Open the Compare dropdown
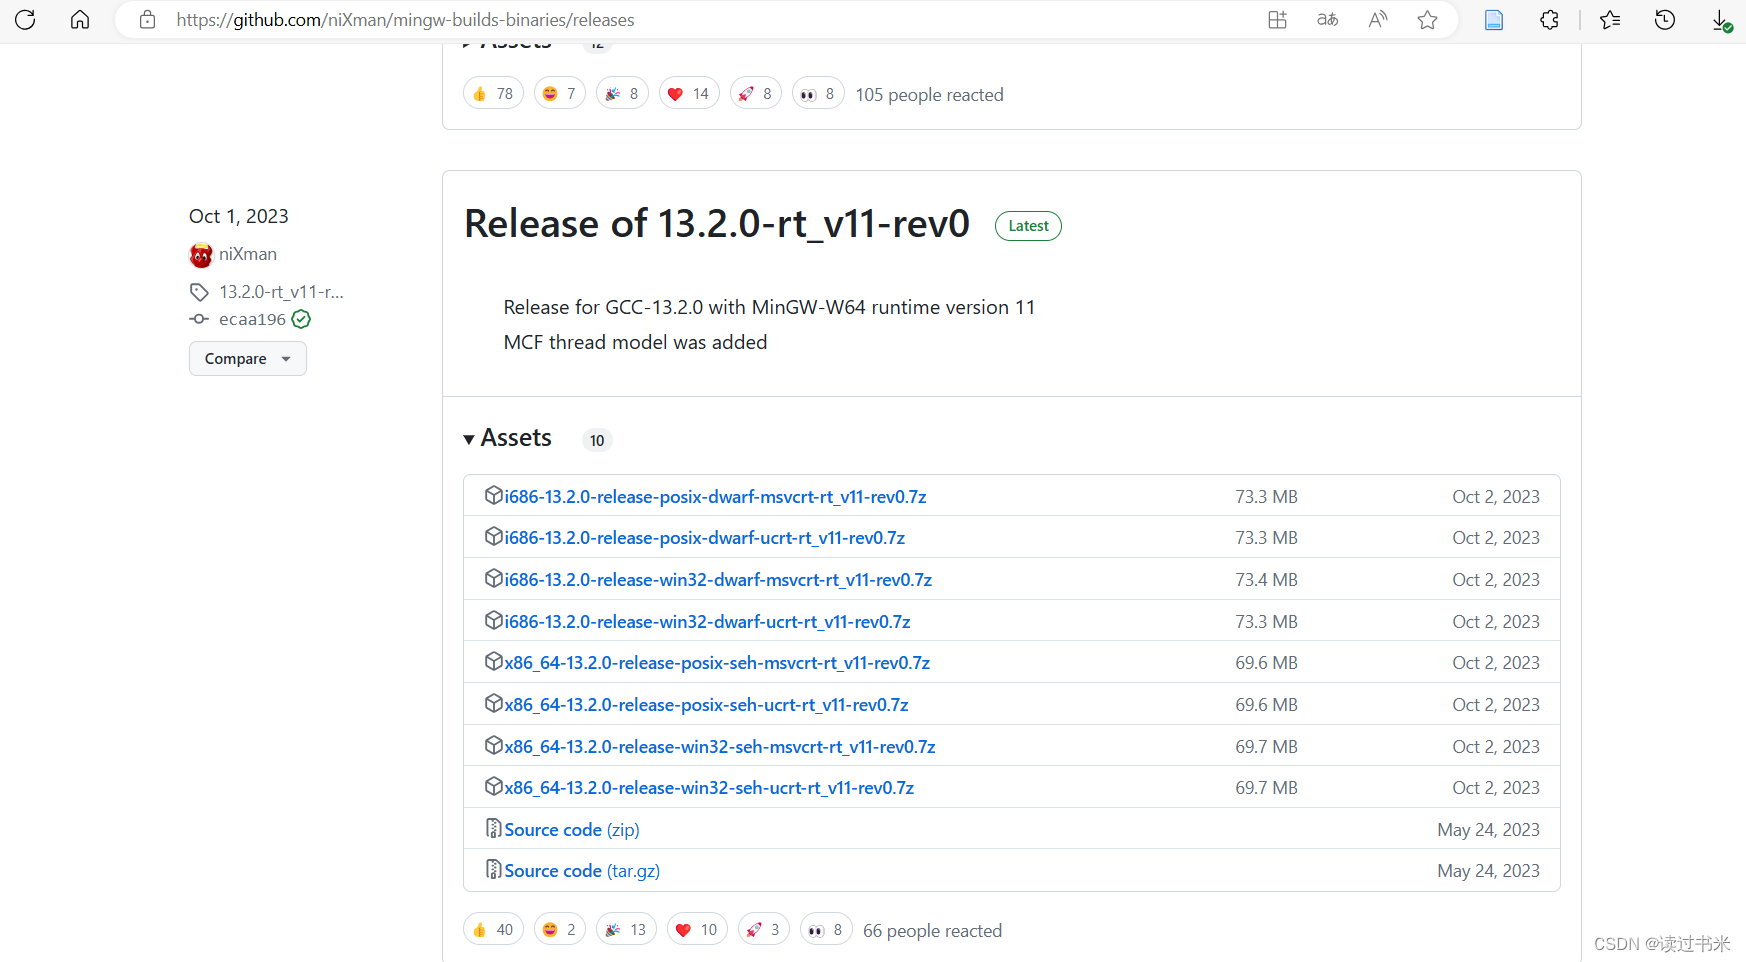The height and width of the screenshot is (962, 1746). (247, 358)
